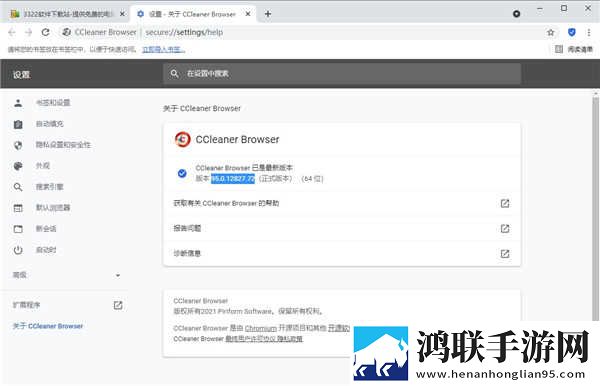Click the settings search field
The image size is (600, 386).
click(342, 73)
